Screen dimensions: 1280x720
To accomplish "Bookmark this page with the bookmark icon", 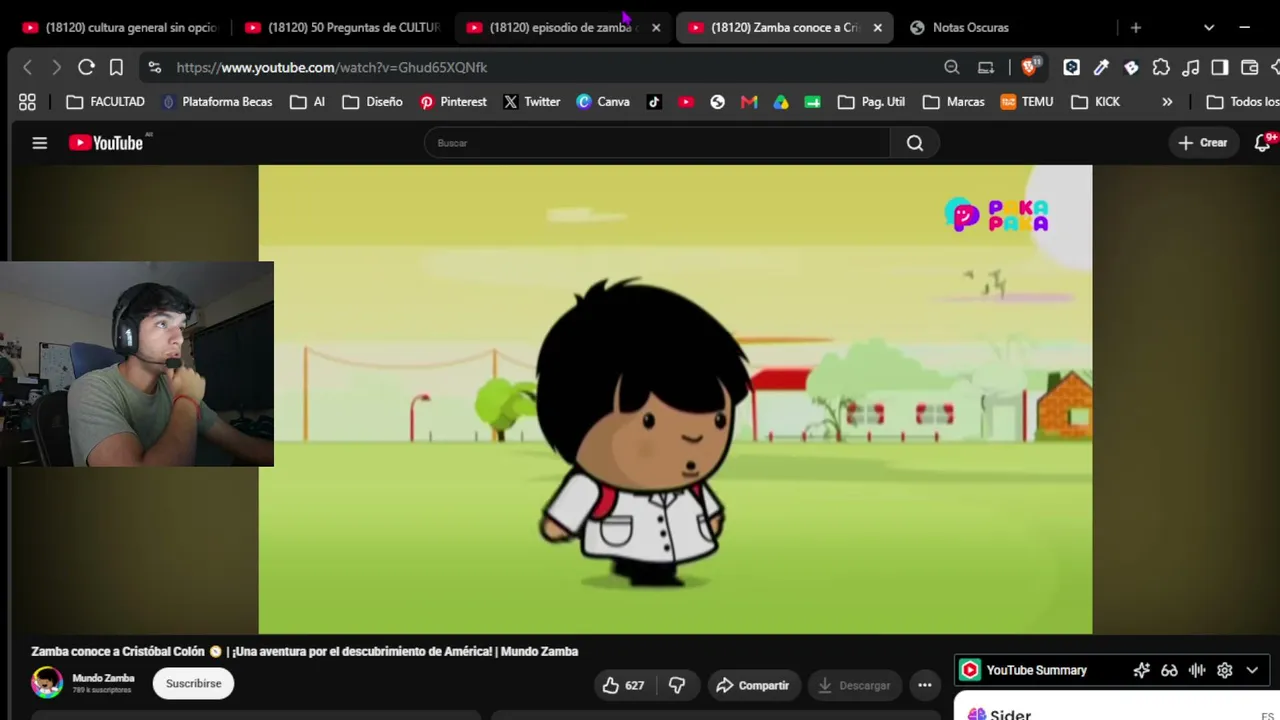I will [116, 67].
